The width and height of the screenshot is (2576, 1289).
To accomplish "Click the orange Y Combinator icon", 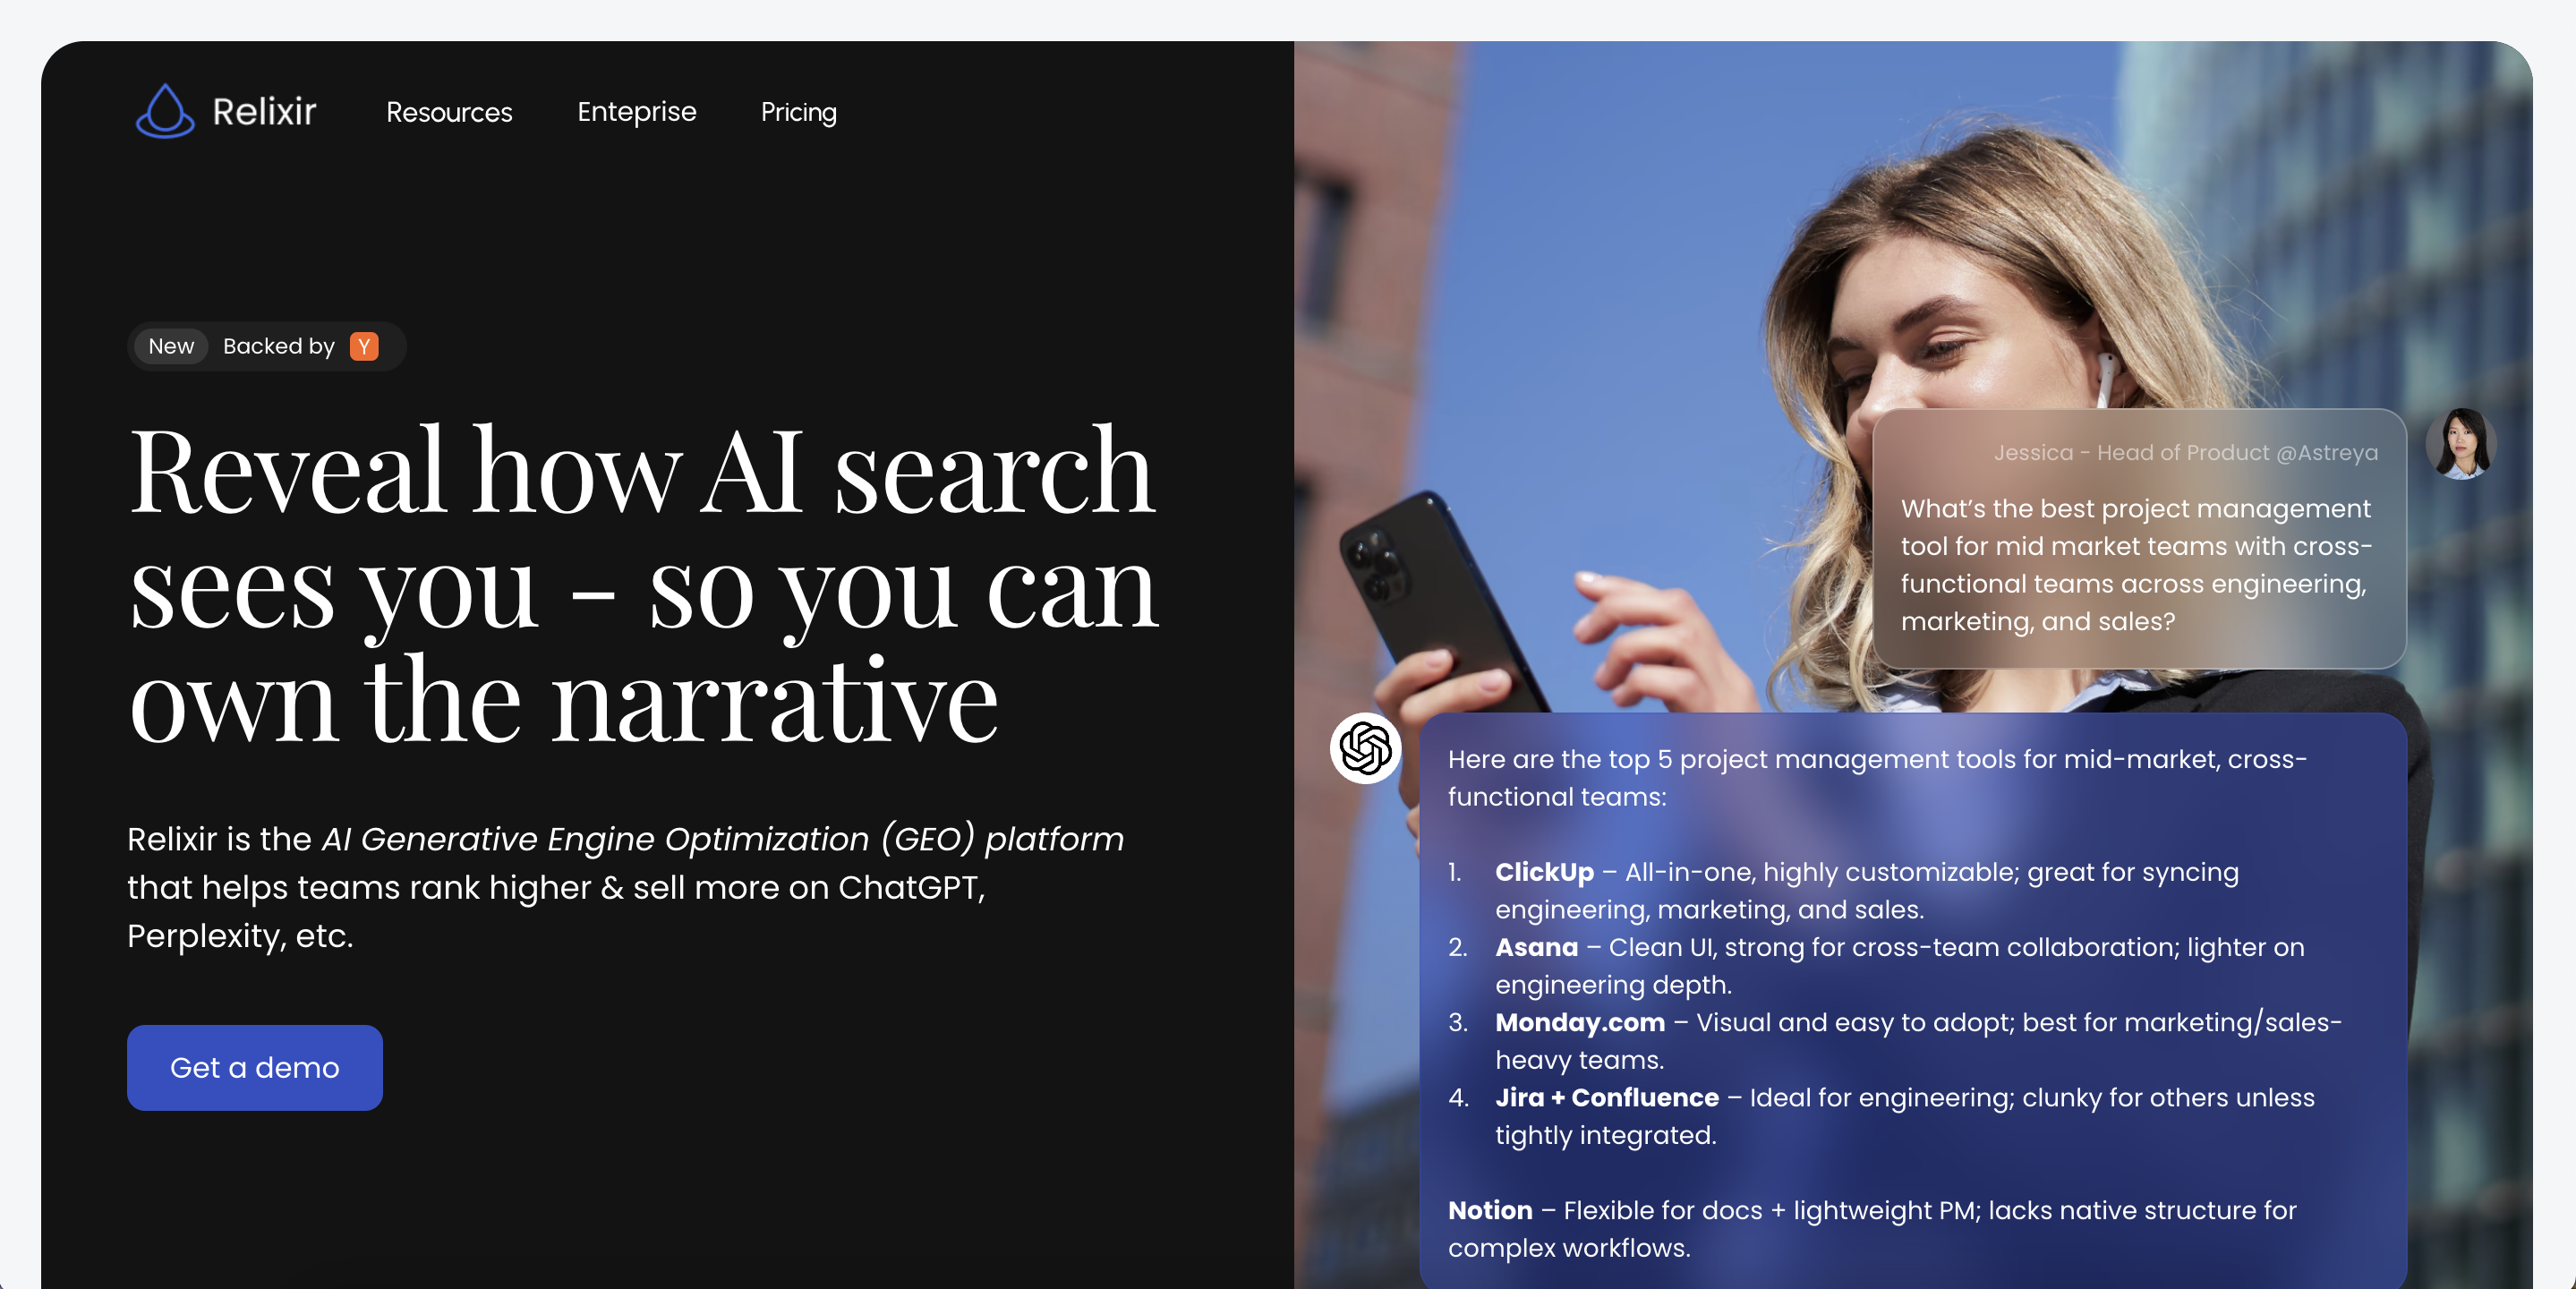I will coord(364,346).
